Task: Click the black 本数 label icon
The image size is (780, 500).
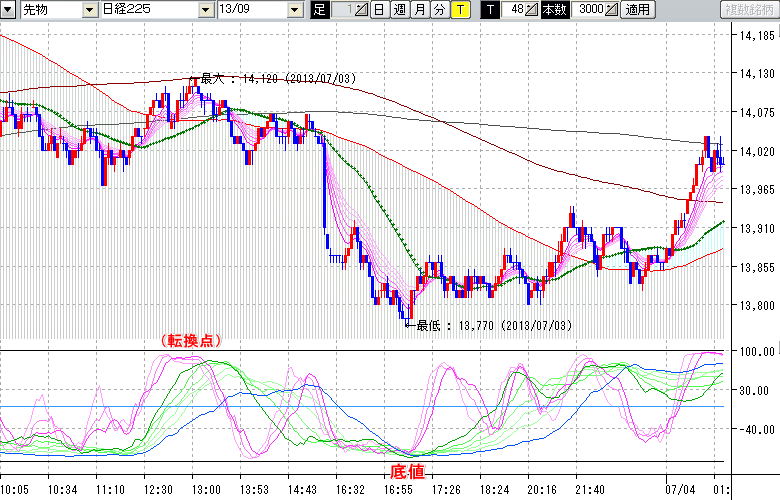Action: pyautogui.click(x=555, y=10)
